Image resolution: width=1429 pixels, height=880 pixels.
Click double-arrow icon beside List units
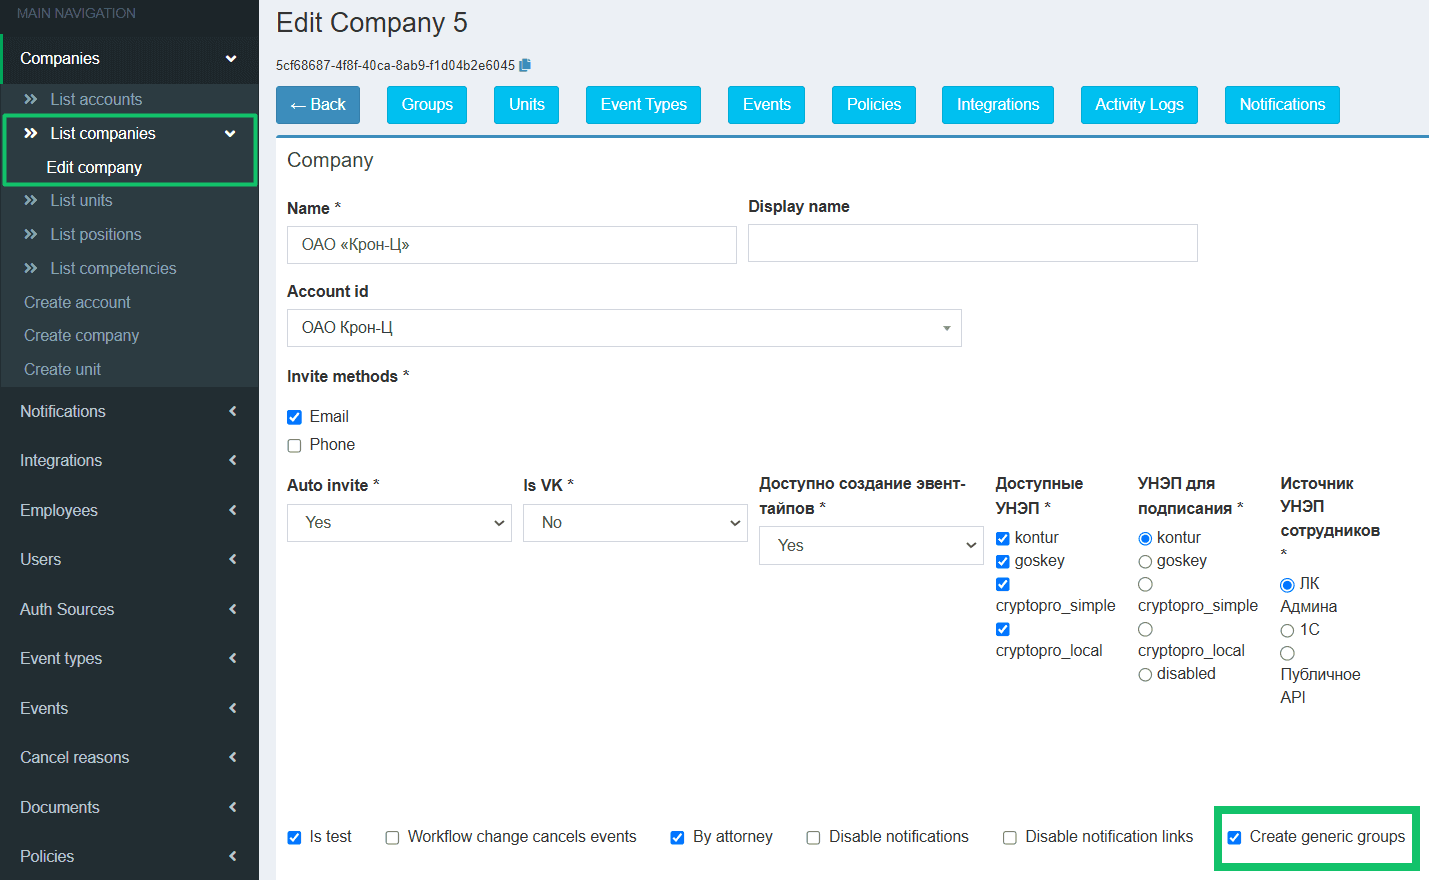coord(31,200)
